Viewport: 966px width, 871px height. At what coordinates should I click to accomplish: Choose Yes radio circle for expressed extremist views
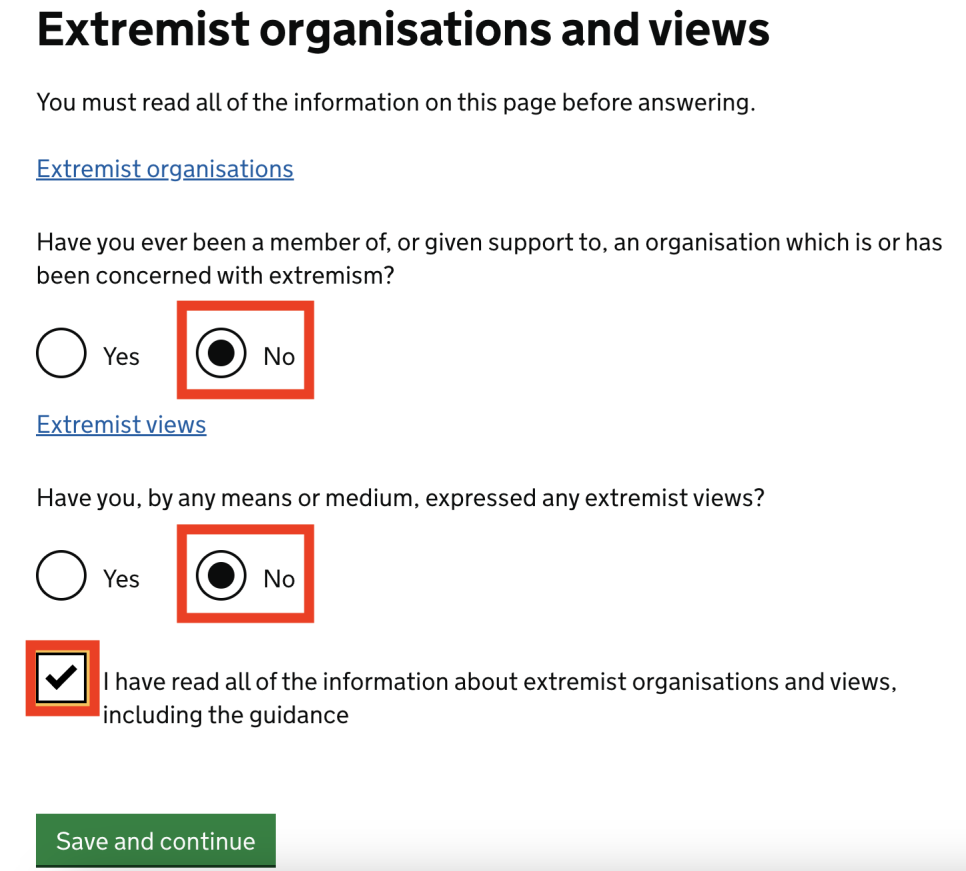(61, 575)
